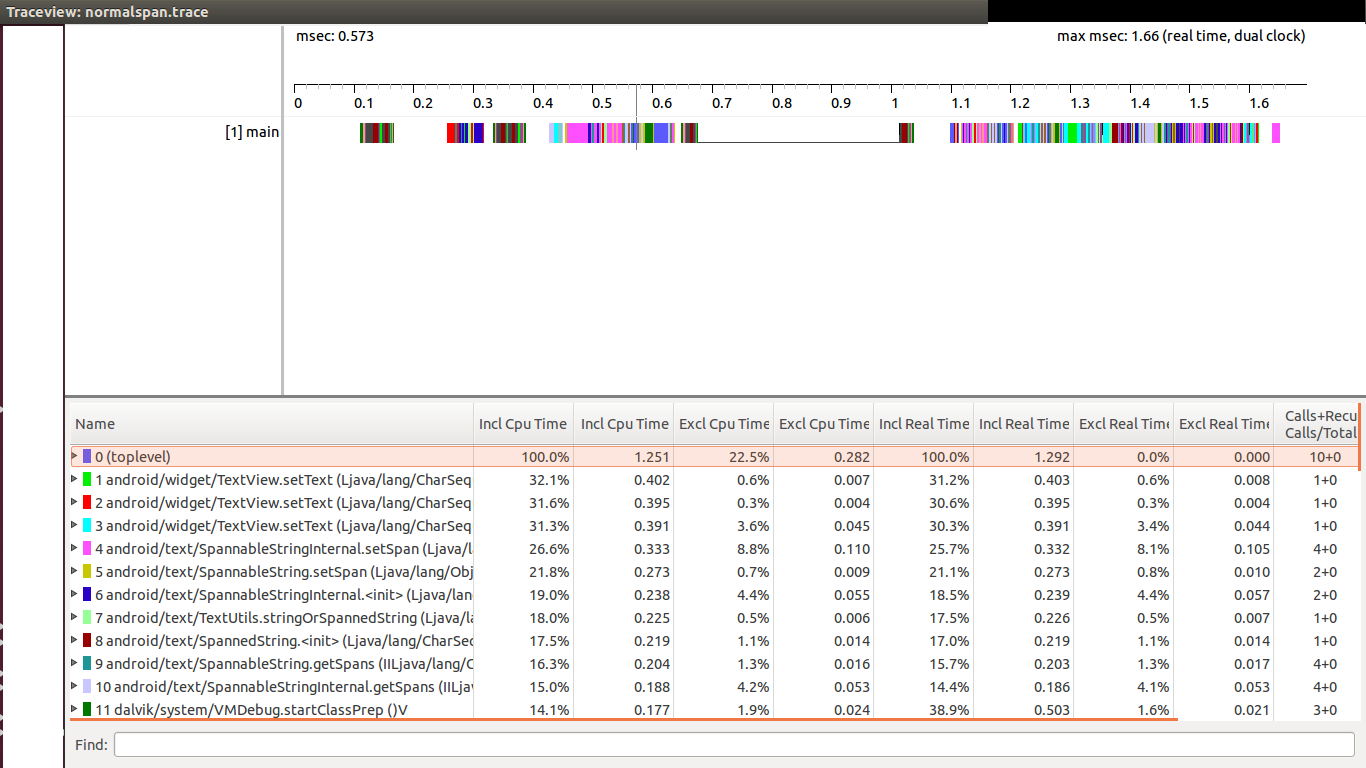Click the dark red swatch of row 8
Screen dimensions: 1366x768
click(87, 641)
